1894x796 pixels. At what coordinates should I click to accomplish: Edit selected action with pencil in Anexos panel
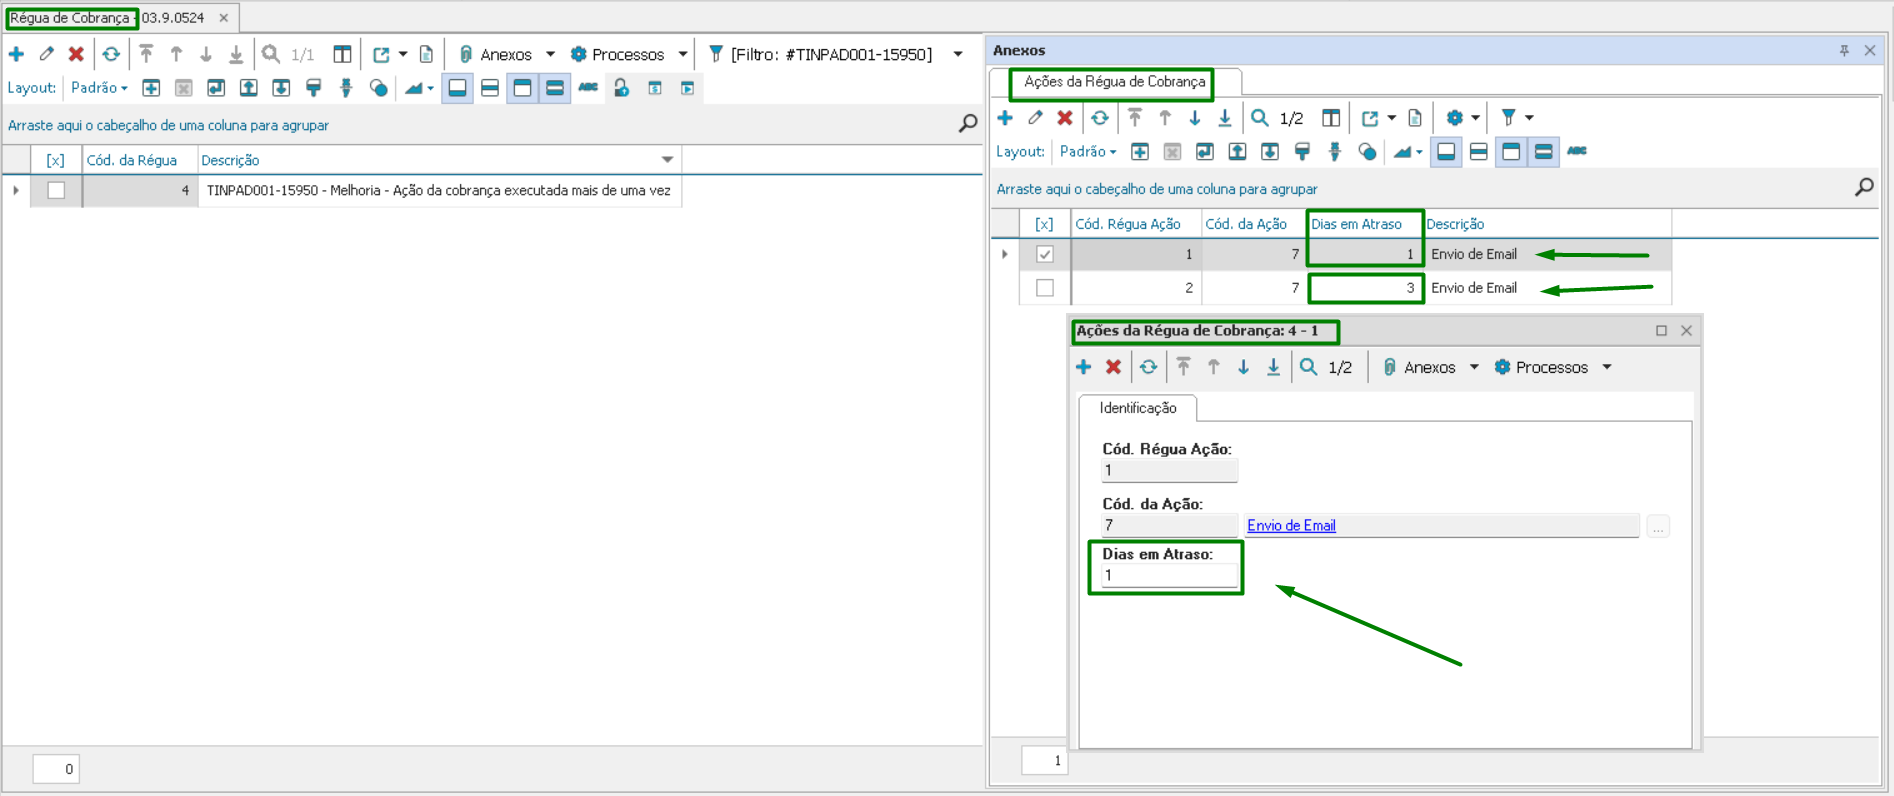(1035, 118)
